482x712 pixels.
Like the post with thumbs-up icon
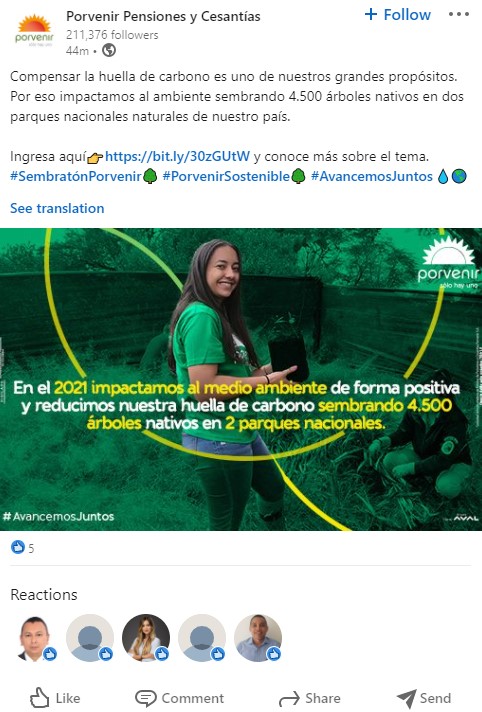pos(40,698)
